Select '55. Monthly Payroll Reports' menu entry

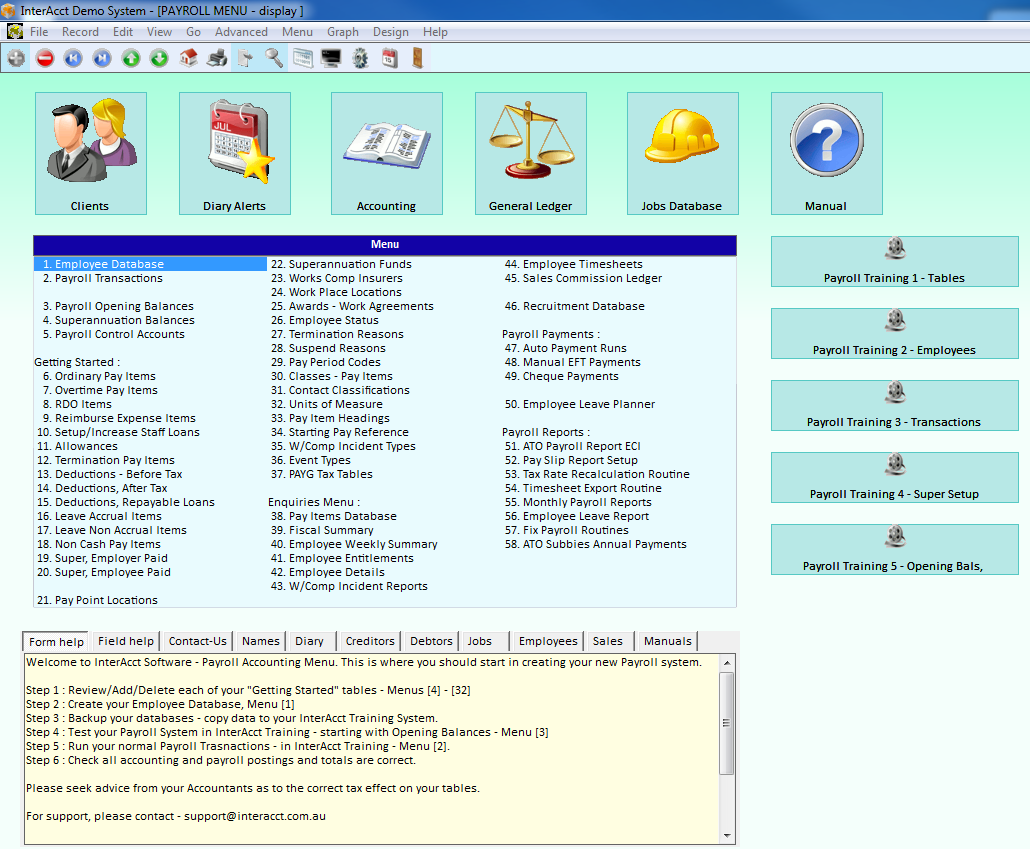coord(578,502)
